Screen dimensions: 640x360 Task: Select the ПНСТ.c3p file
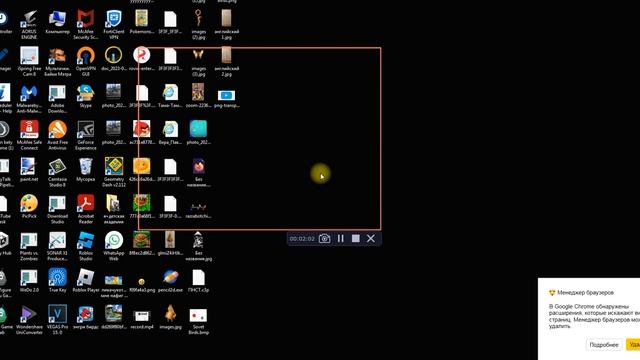[198, 281]
